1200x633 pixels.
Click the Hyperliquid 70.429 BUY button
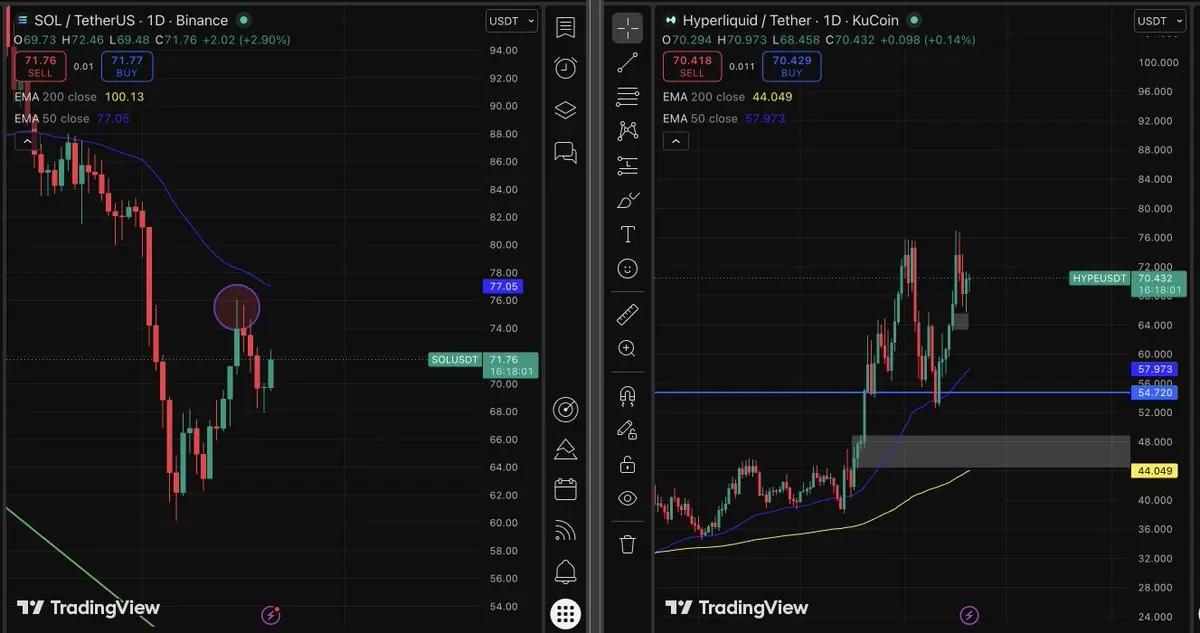click(x=791, y=67)
